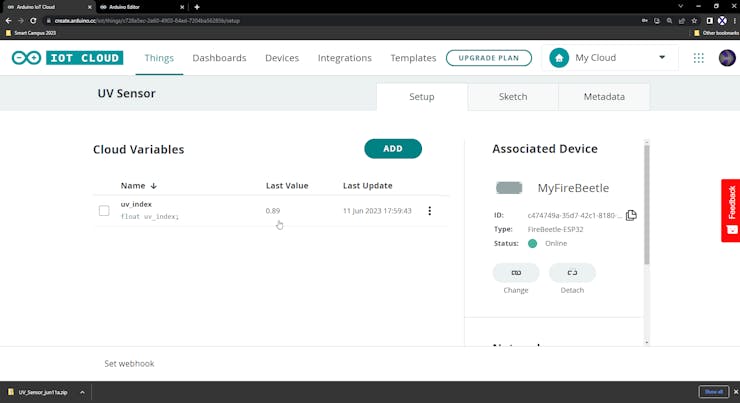Open the Devices page
Image resolution: width=740 pixels, height=403 pixels.
click(x=282, y=58)
